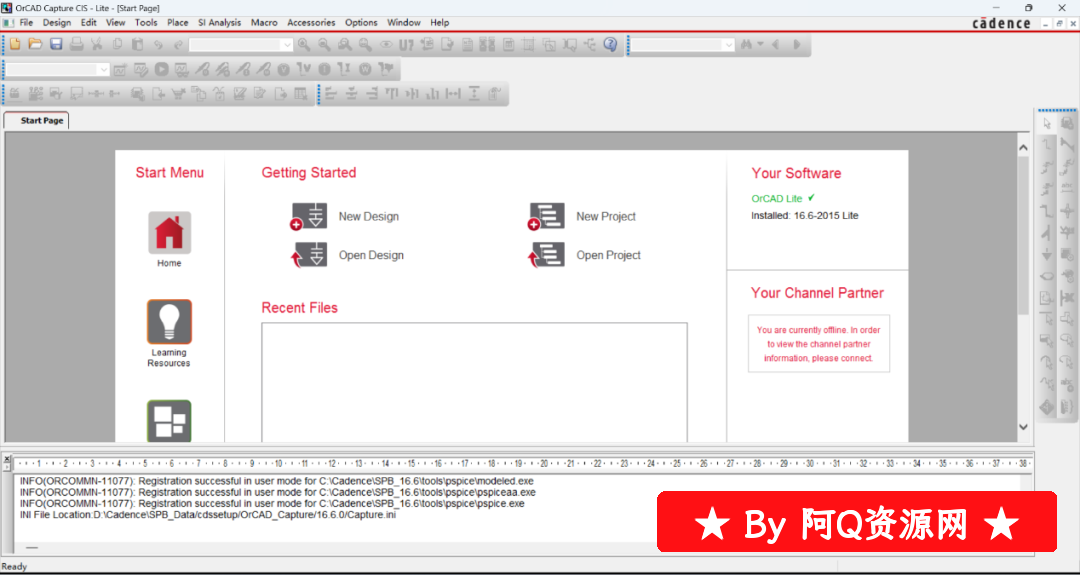The width and height of the screenshot is (1080, 575).
Task: Click the Cut scissors icon
Action: [96, 45]
